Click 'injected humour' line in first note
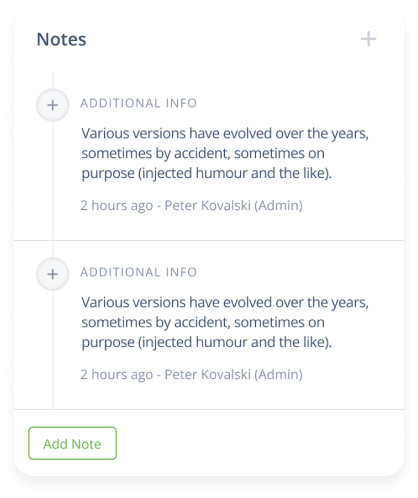 point(207,173)
